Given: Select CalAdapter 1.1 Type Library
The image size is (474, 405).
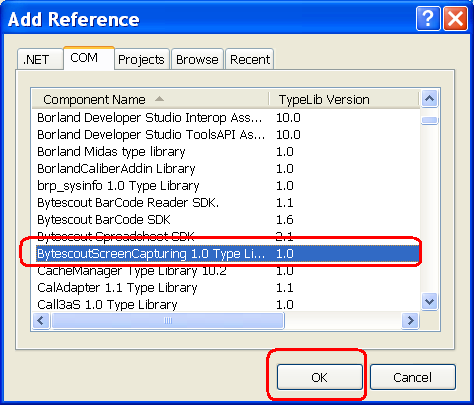Looking at the screenshot, I should (x=227, y=288).
